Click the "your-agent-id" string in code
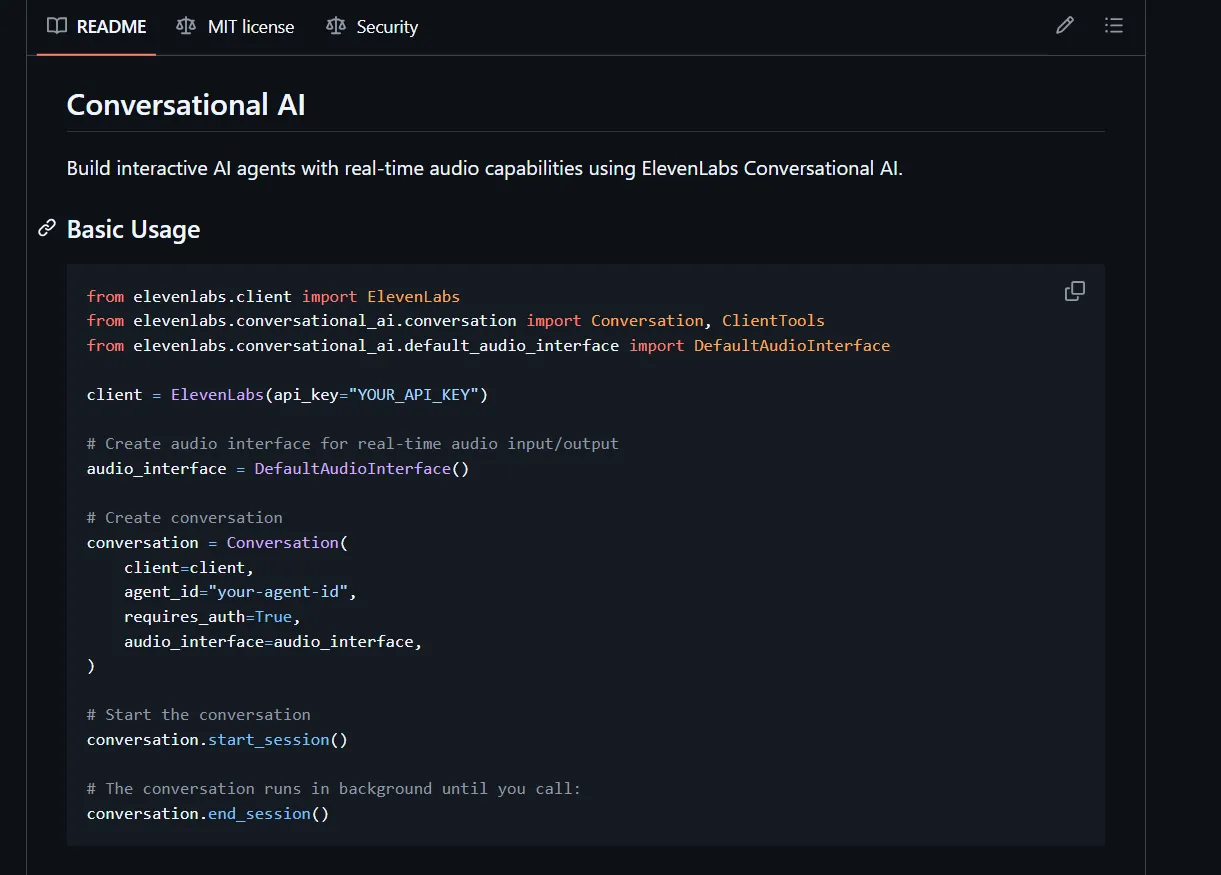 tap(278, 592)
